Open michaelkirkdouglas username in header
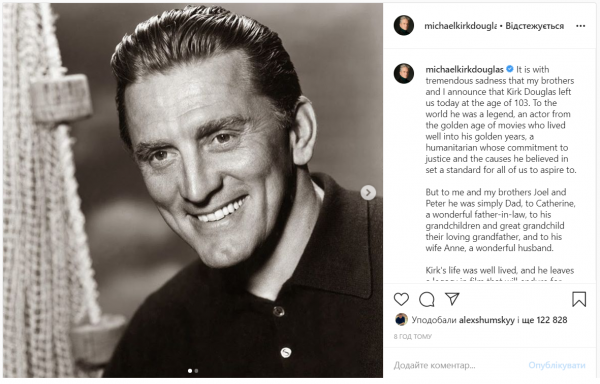The image size is (600, 384). 460,26
